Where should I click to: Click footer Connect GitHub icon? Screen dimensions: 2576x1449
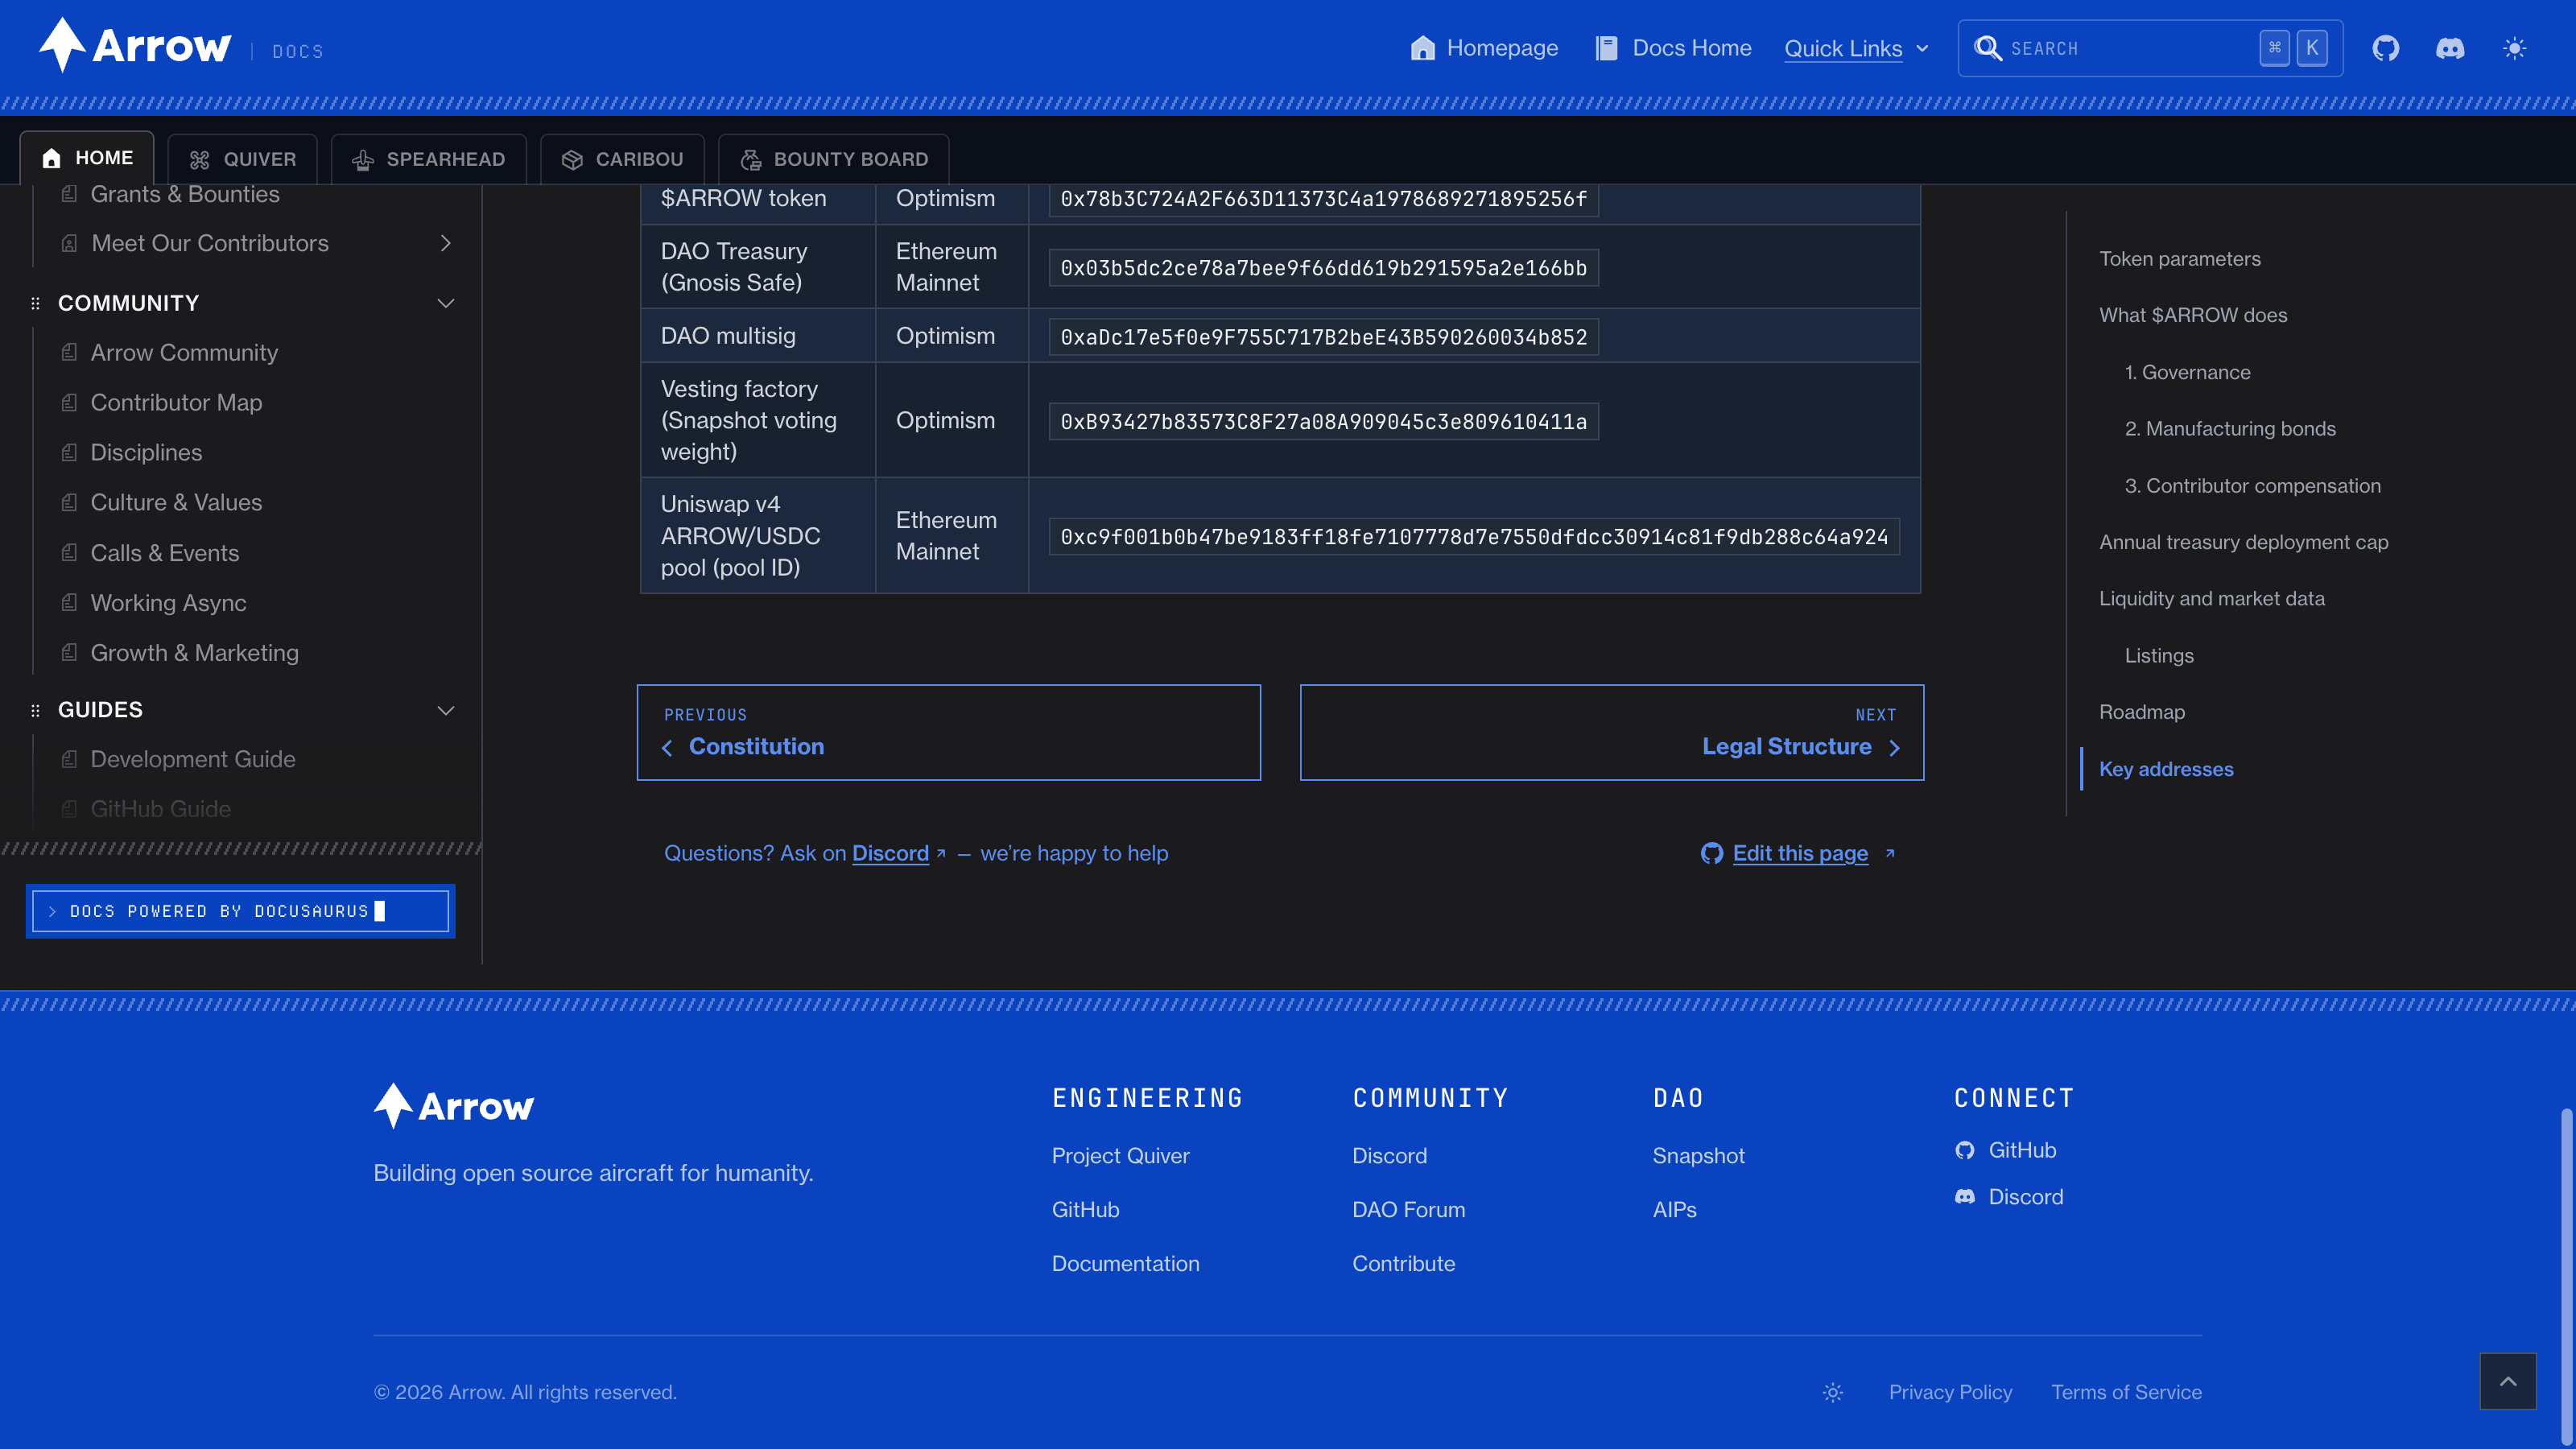(x=1964, y=1150)
